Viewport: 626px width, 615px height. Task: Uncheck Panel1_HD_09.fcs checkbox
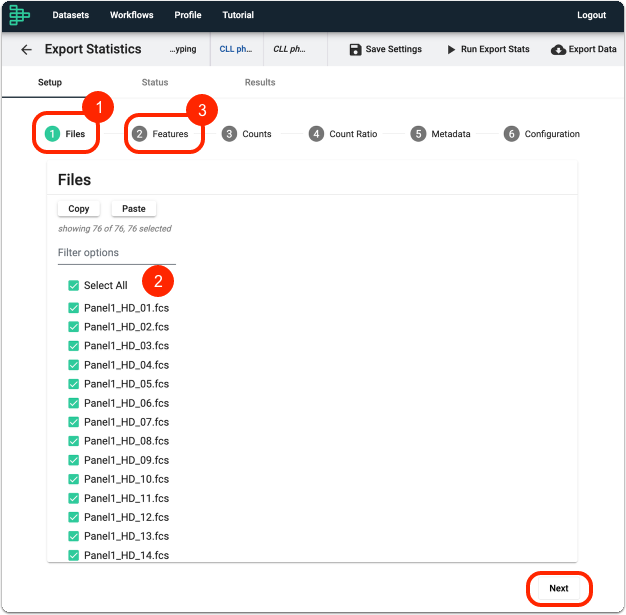73,460
